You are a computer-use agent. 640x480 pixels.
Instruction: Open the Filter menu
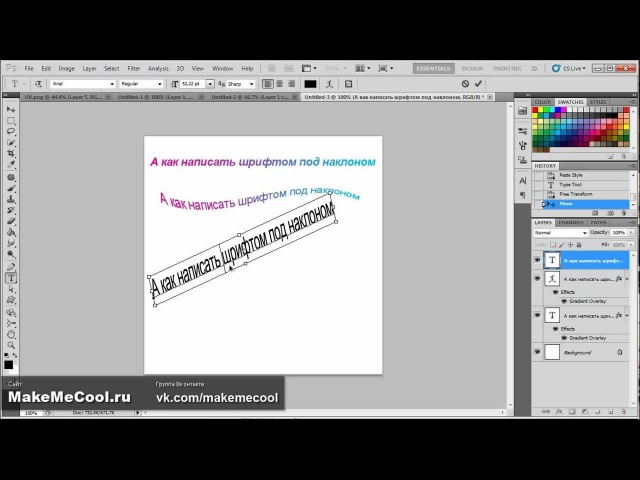click(133, 69)
